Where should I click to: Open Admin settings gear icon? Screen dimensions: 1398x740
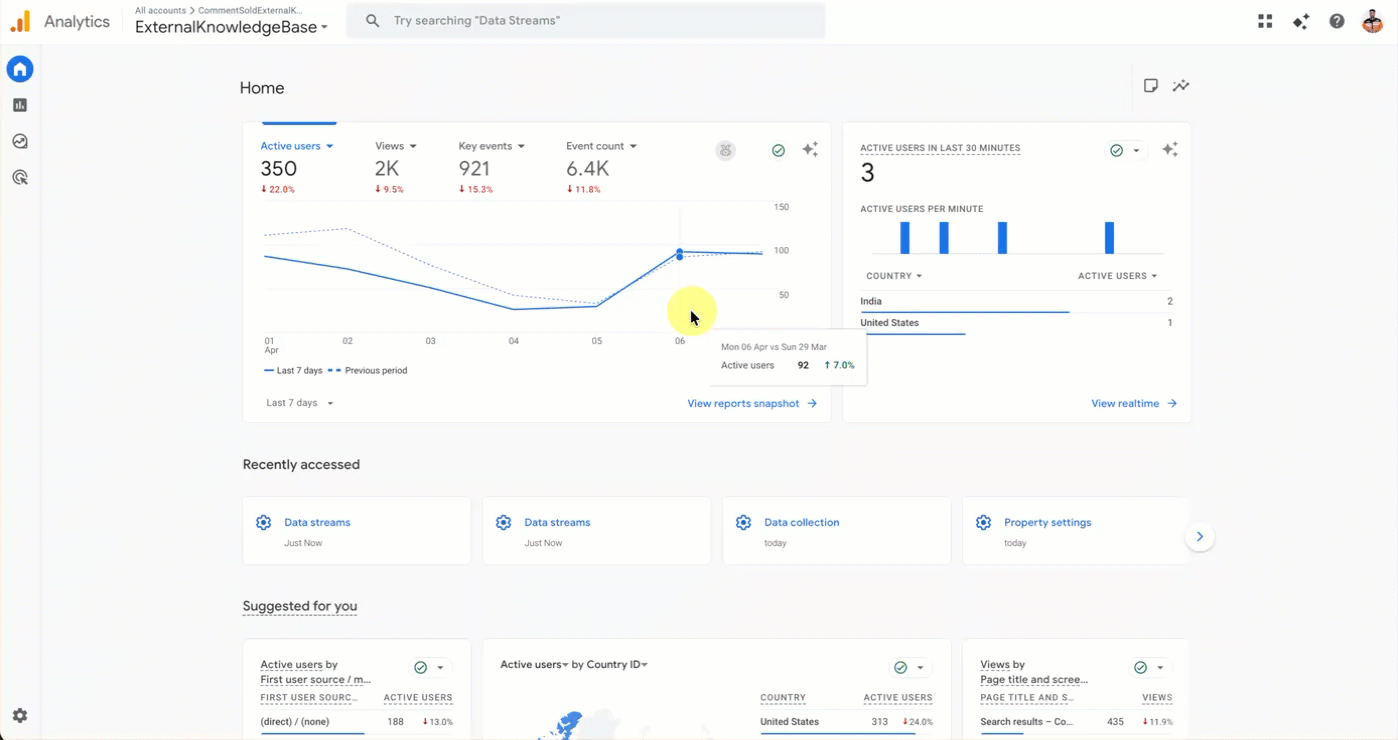pyautogui.click(x=20, y=716)
